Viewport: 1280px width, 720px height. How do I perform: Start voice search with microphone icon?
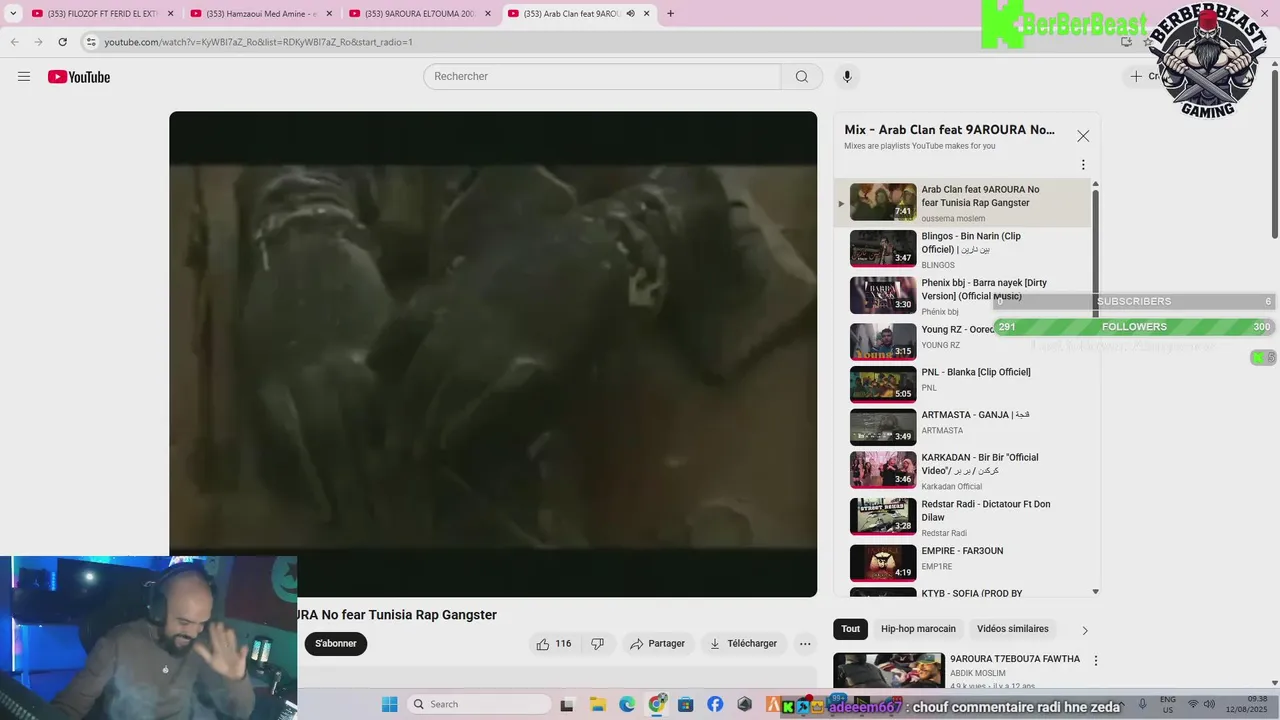847,77
